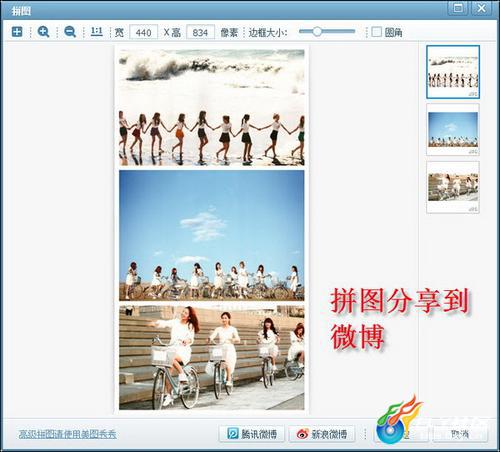Select the blue sky photo in collage
The width and height of the screenshot is (500, 452).
tap(212, 235)
